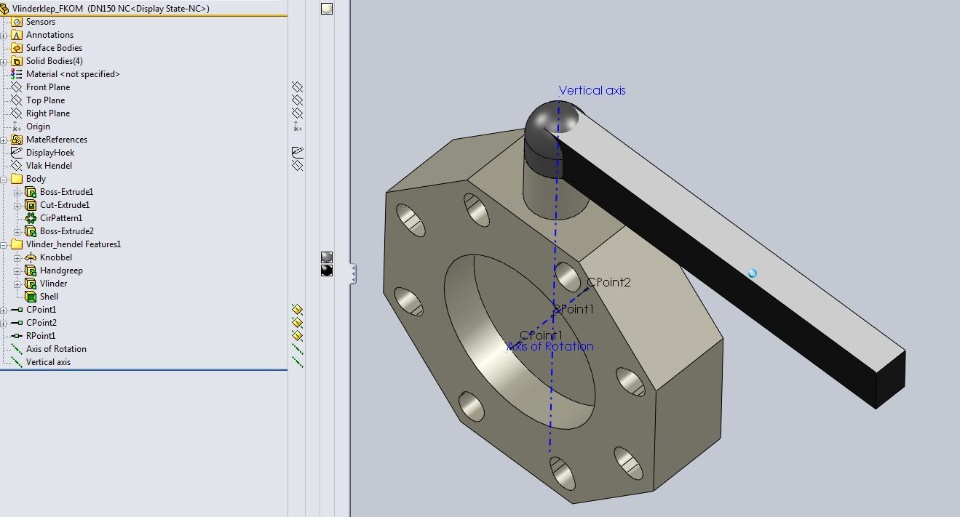Expand the Solid Bodies(4) node
Screen dimensions: 960x517
point(3,61)
